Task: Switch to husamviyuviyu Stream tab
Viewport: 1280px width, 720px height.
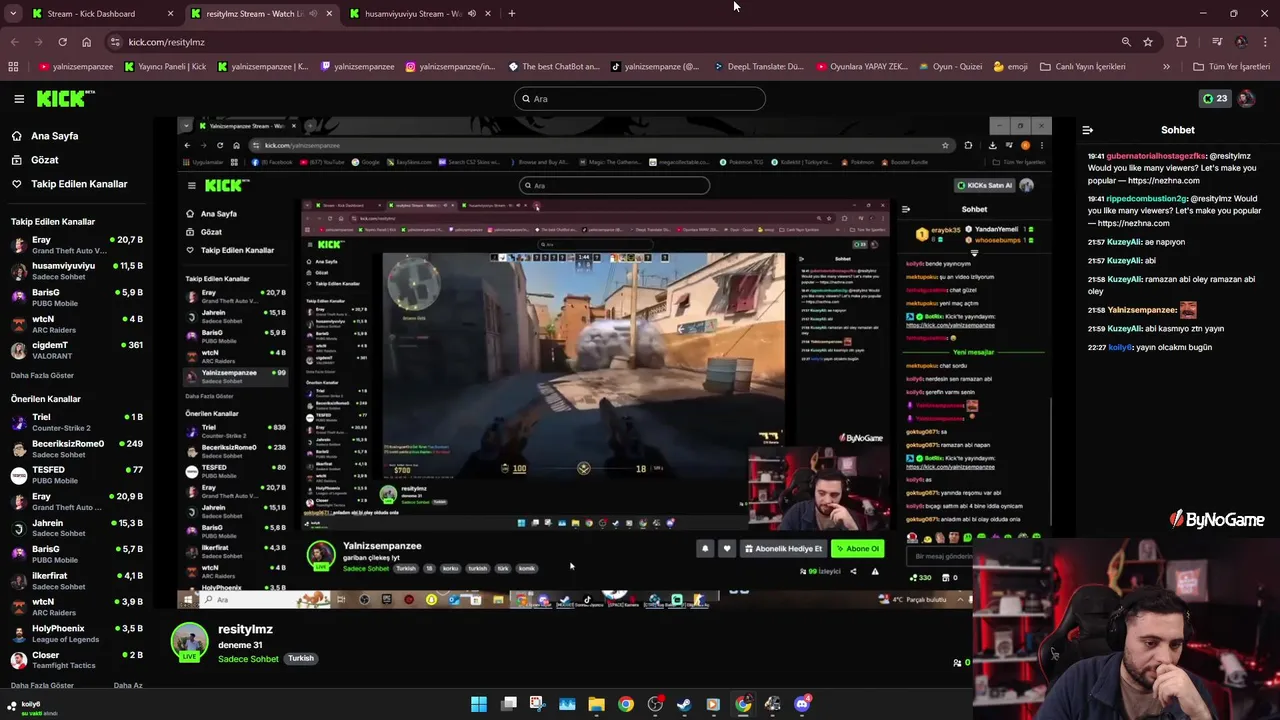Action: [412, 14]
